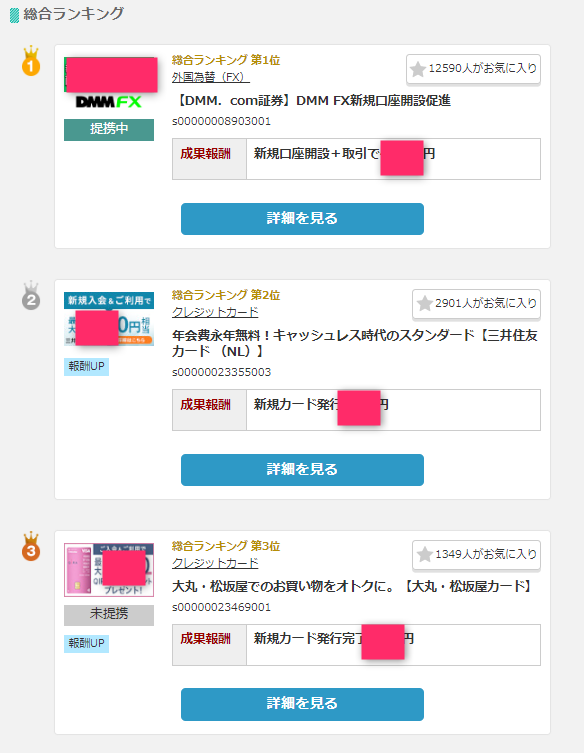Click the 提携中 status badge

[x=109, y=130]
